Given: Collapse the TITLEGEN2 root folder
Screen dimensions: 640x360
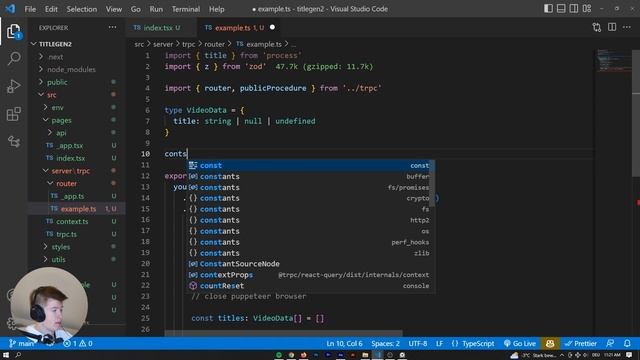Looking at the screenshot, I should pyautogui.click(x=55, y=44).
